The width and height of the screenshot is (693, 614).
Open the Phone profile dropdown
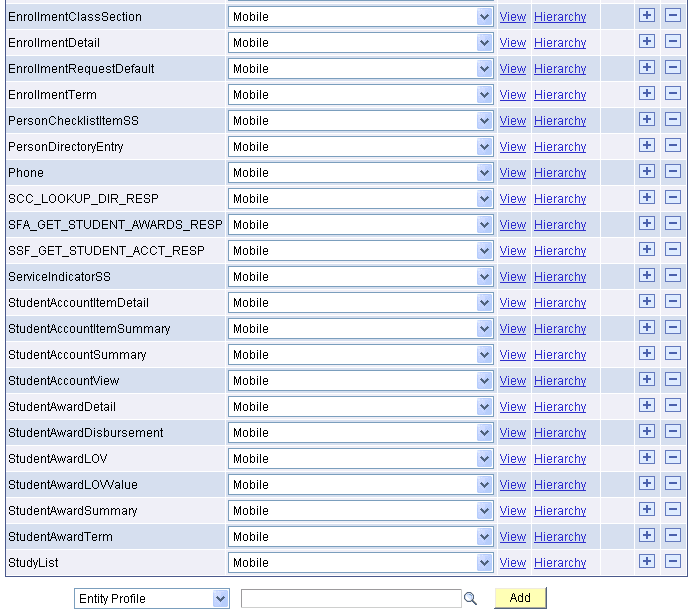pos(361,173)
